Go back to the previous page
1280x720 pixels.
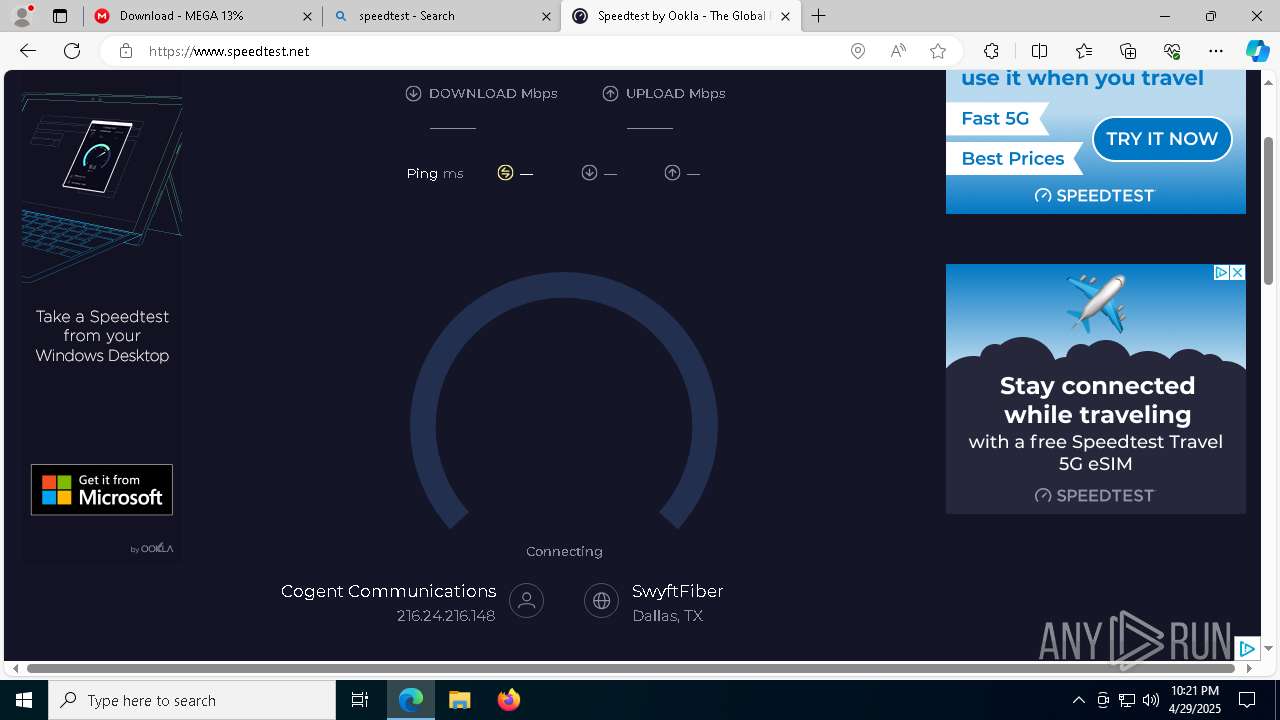[28, 51]
